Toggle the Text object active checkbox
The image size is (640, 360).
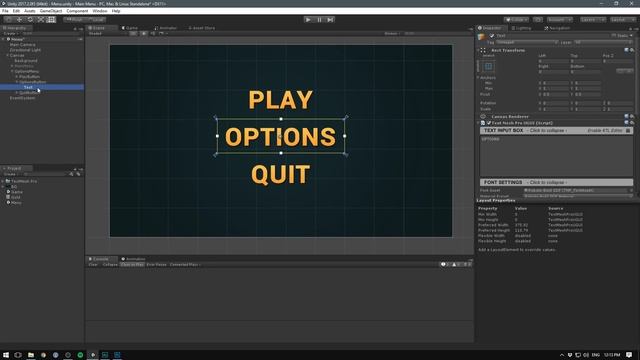point(492,36)
